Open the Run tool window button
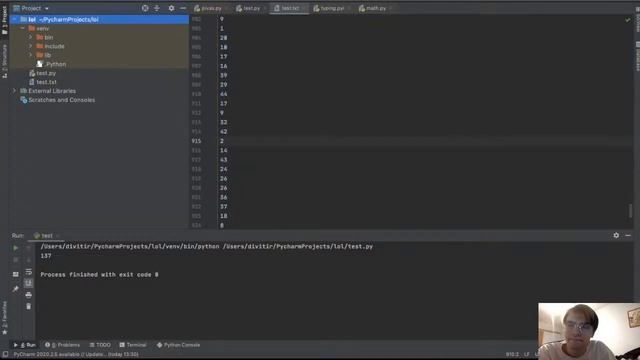The image size is (640, 360). [x=24, y=345]
